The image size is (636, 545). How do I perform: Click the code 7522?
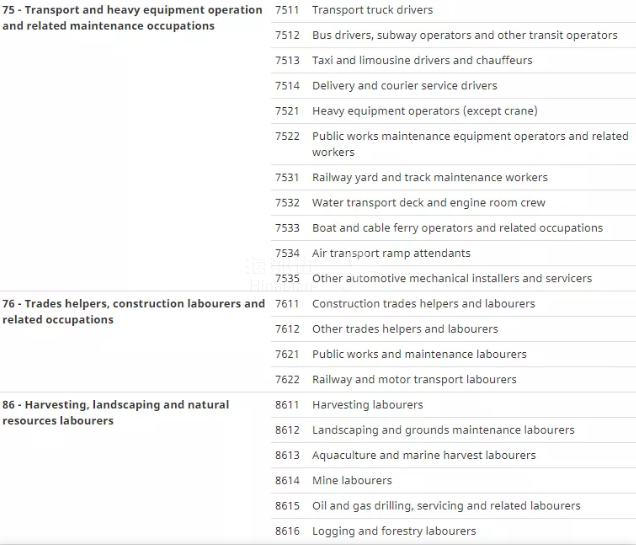pyautogui.click(x=287, y=136)
